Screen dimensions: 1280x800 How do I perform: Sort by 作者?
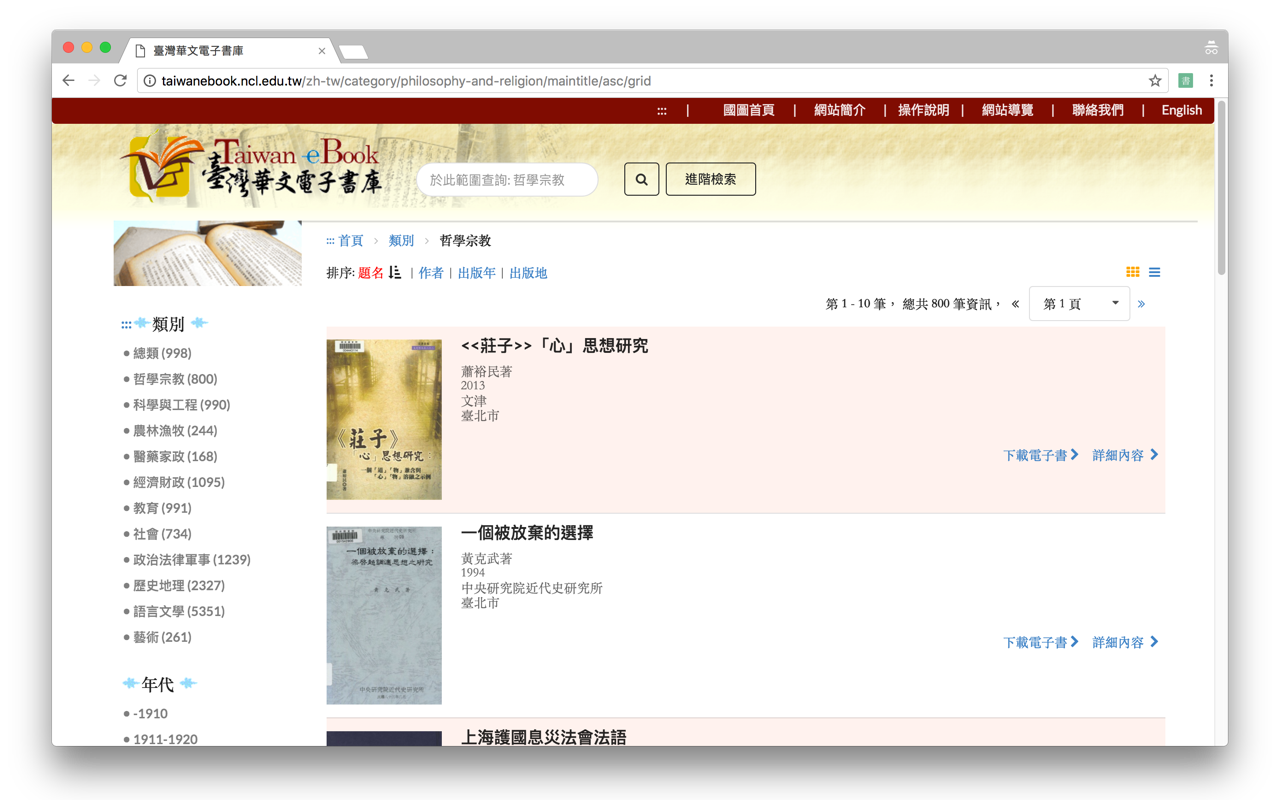click(x=431, y=273)
